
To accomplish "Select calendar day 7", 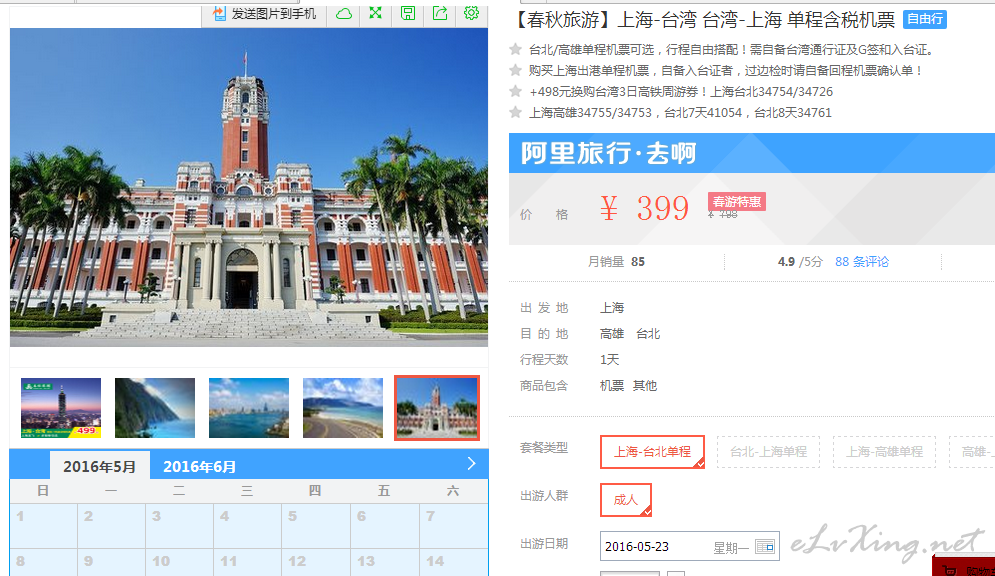I will tap(453, 526).
